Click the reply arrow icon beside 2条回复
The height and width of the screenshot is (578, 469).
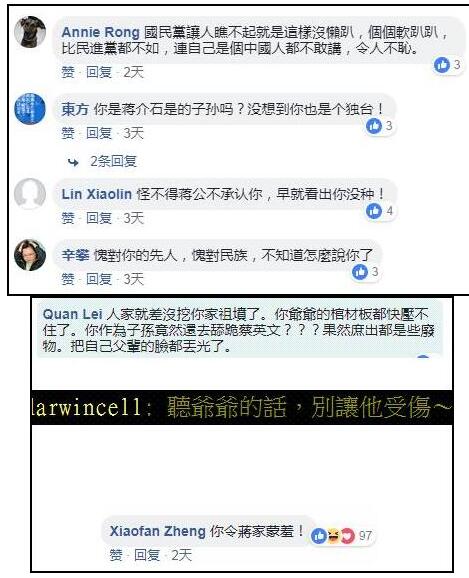coord(73,162)
